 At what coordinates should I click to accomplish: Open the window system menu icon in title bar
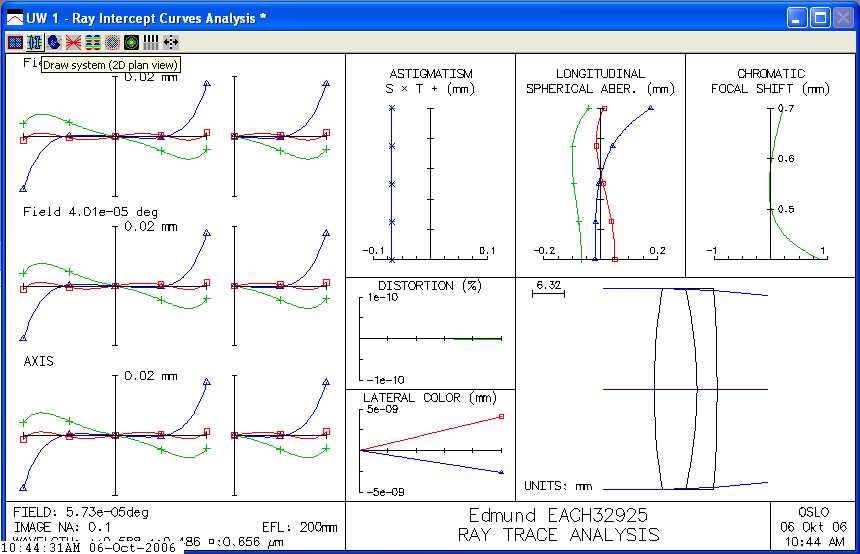click(15, 17)
